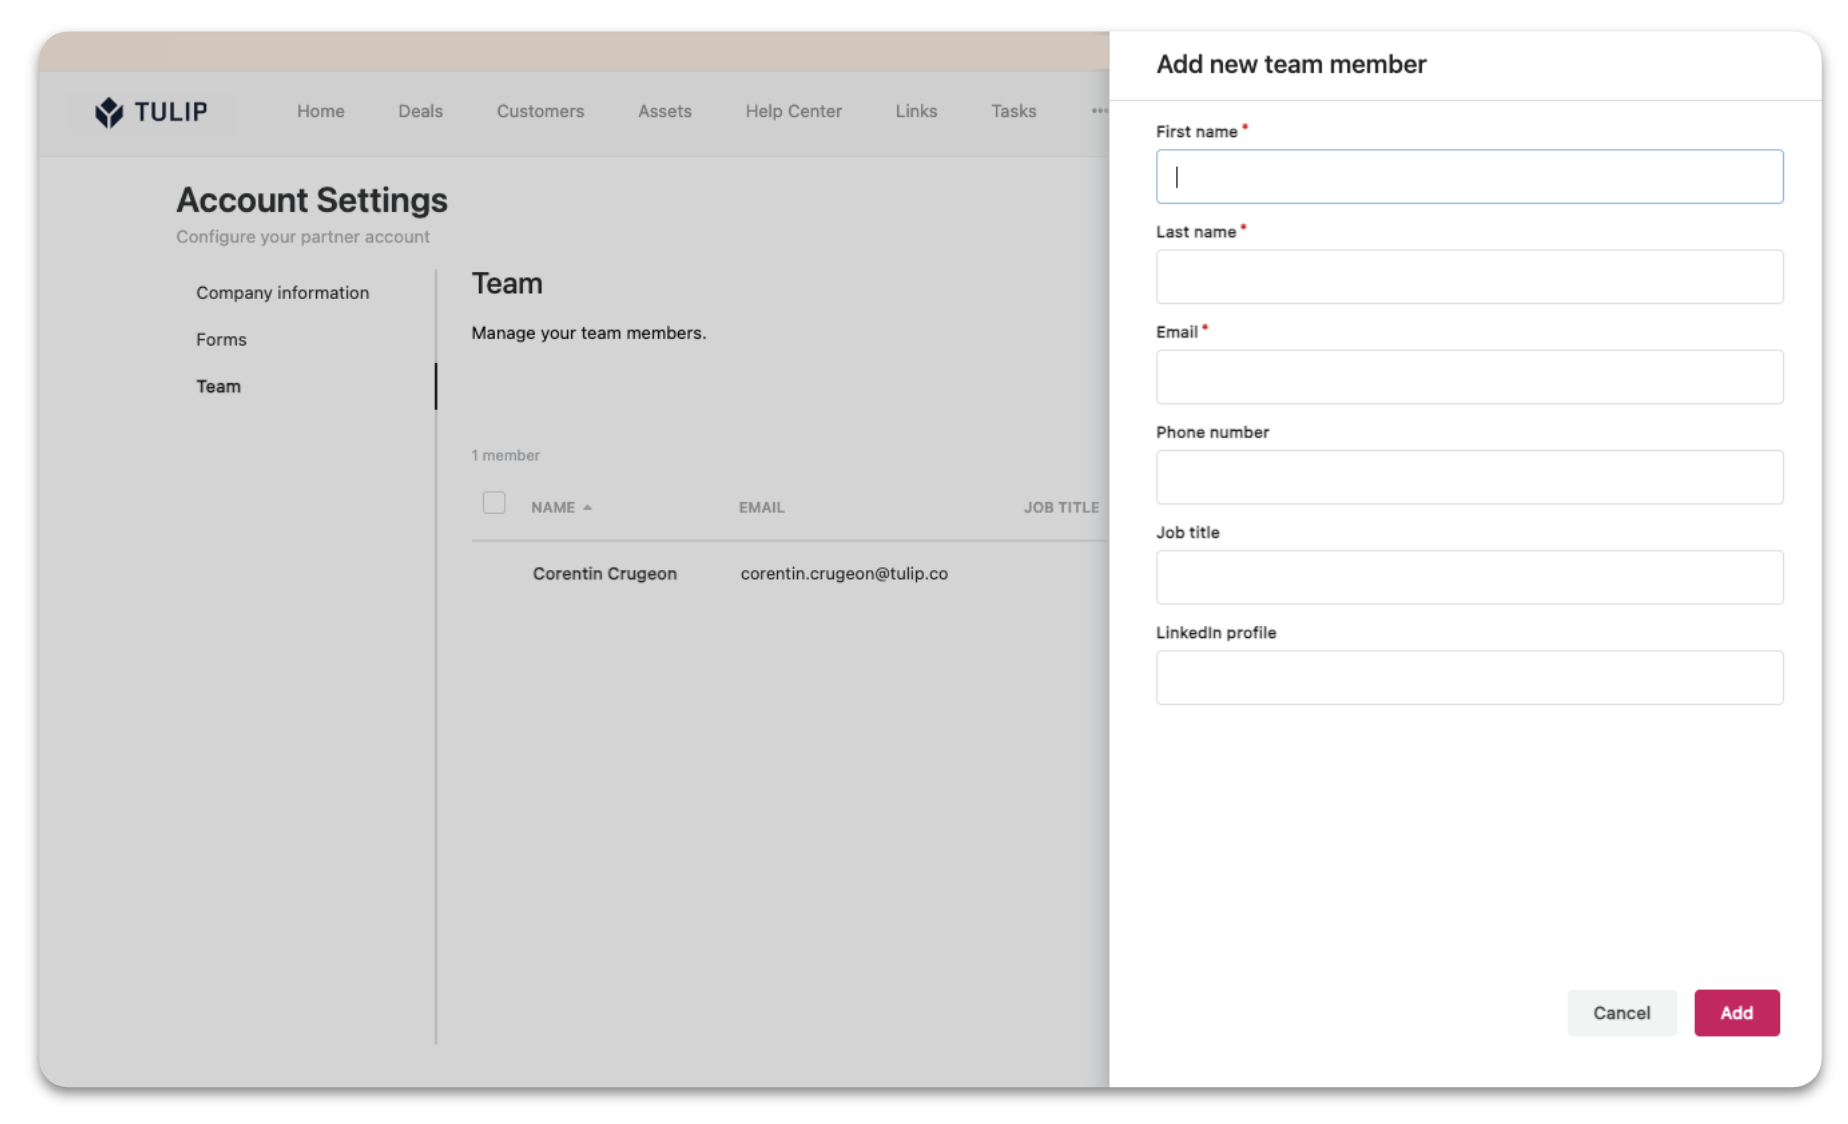Select the LinkedIn profile text field
This screenshot has width=1848, height=1124.
pyautogui.click(x=1469, y=678)
